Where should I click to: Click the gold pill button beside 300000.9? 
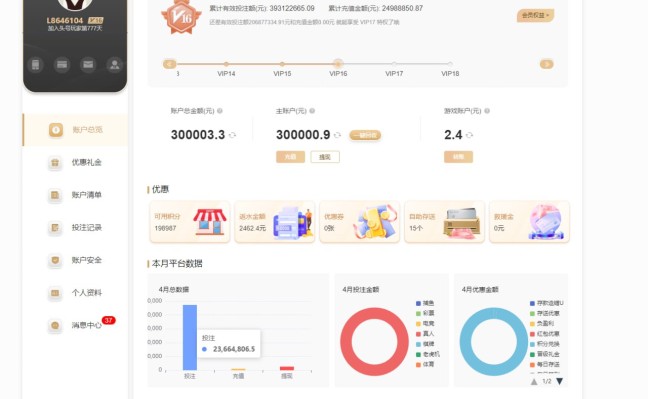pos(365,135)
